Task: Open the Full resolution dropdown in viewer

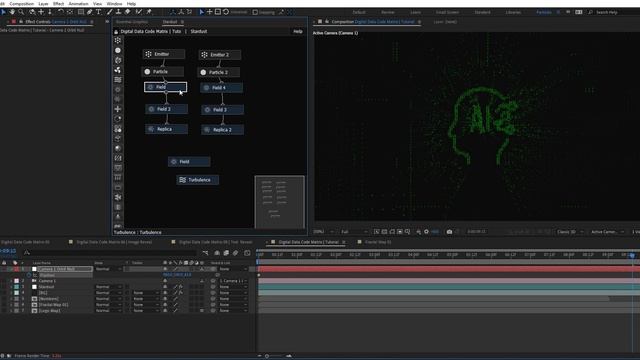Action: click(x=354, y=232)
